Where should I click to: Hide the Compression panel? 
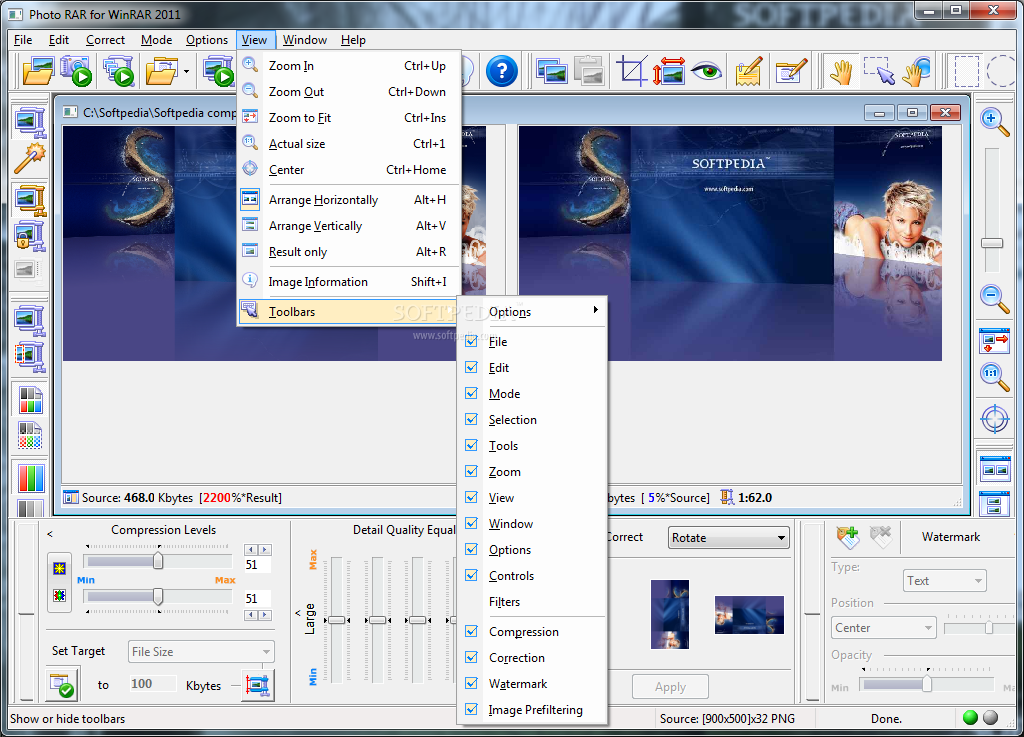coord(472,631)
